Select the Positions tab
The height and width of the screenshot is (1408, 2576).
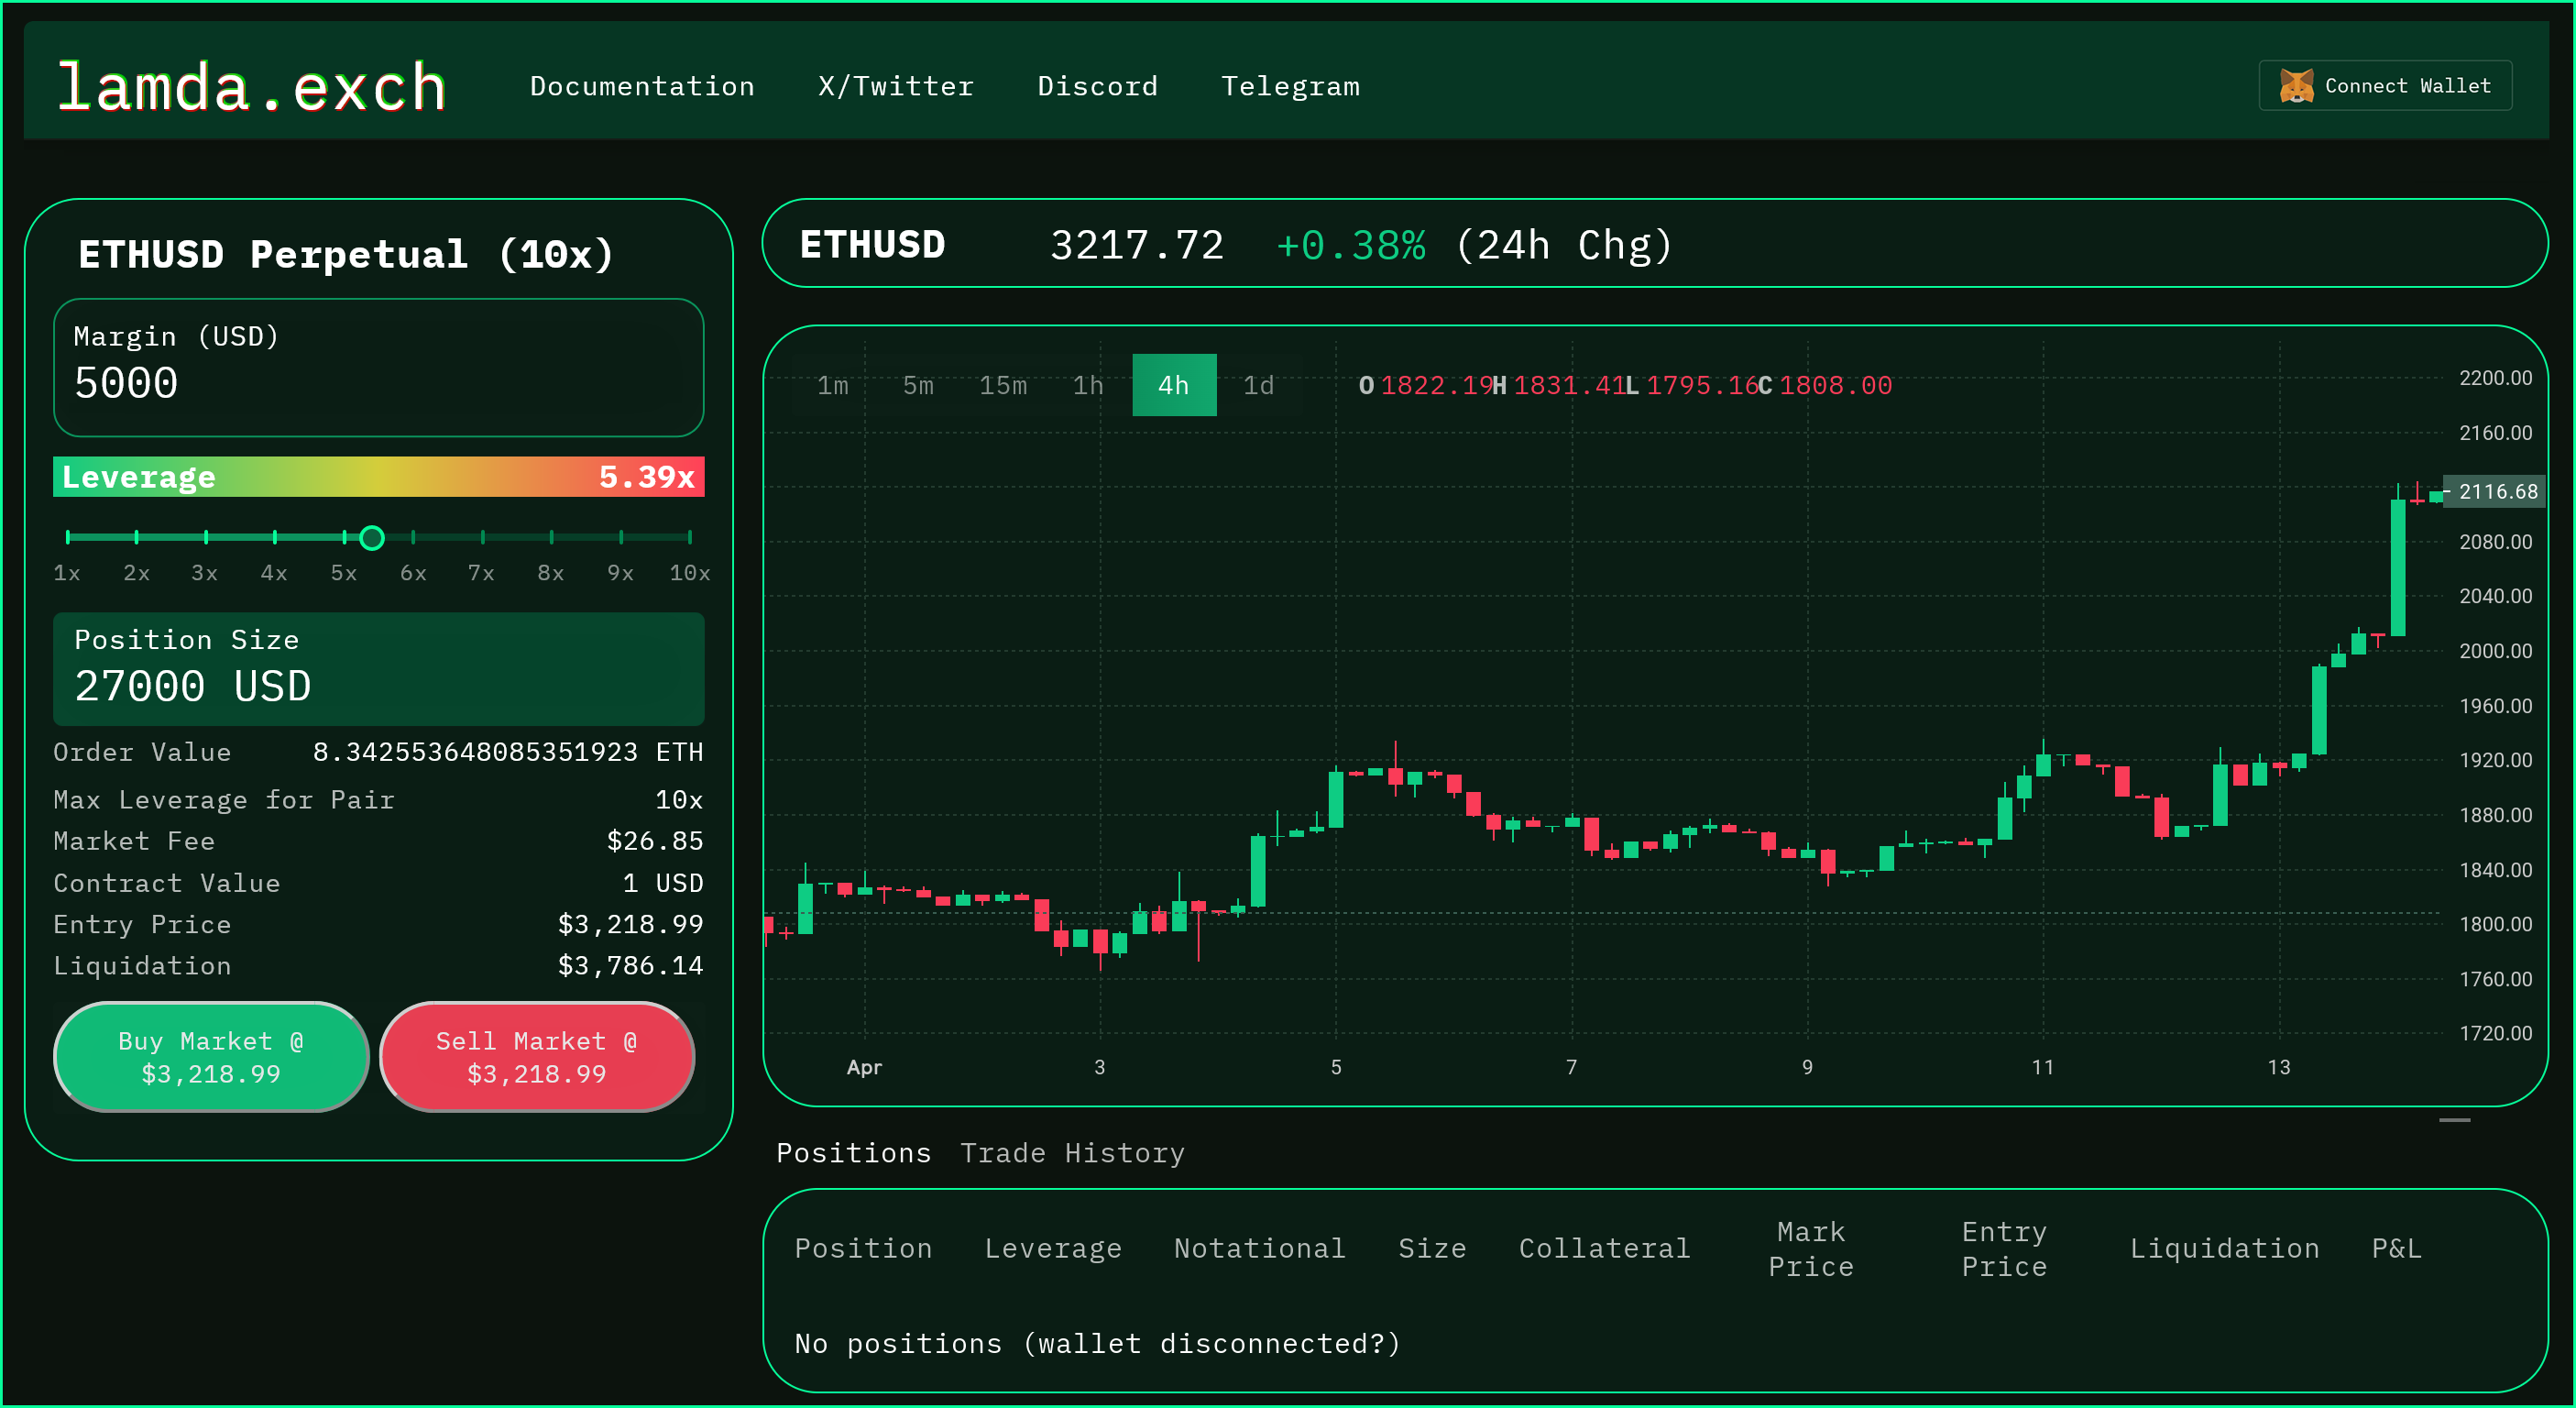click(853, 1153)
